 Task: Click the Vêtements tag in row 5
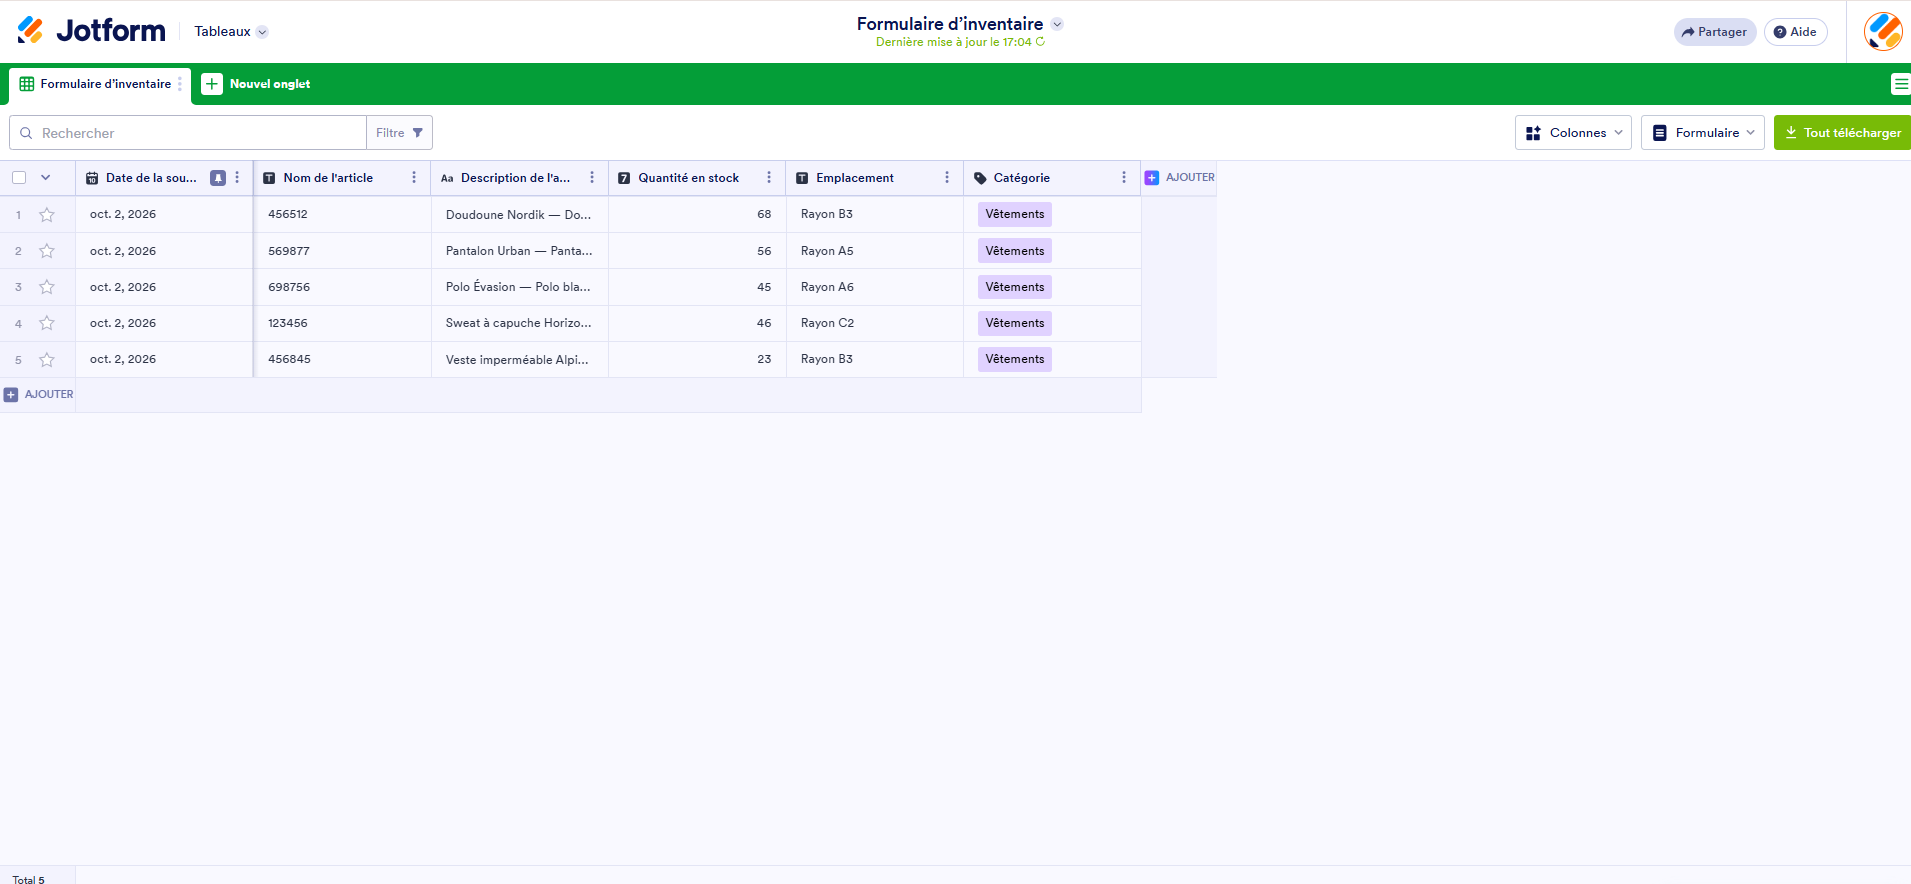(x=1015, y=359)
